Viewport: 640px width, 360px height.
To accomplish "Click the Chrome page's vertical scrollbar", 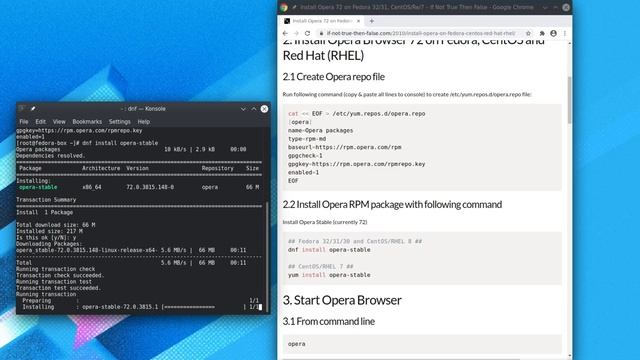I will [570, 100].
